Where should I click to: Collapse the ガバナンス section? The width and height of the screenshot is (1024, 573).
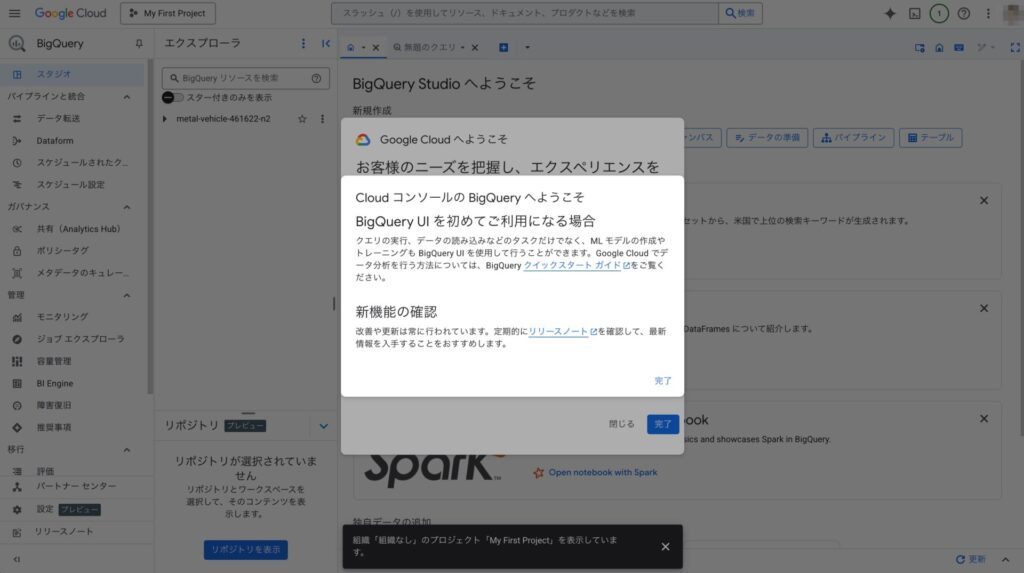[x=127, y=207]
